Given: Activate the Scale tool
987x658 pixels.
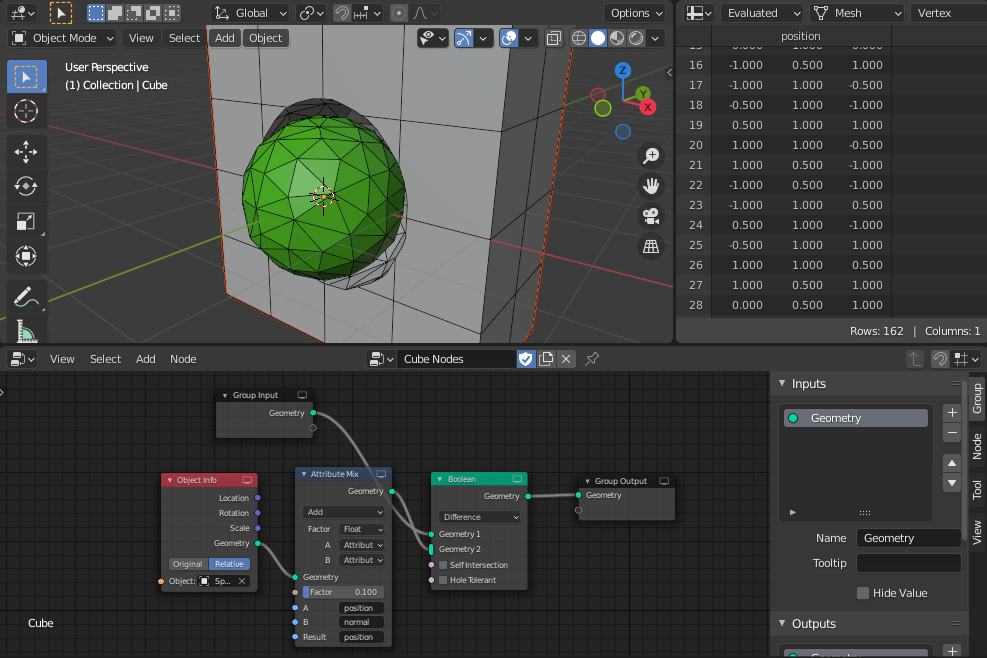Looking at the screenshot, I should click(x=26, y=221).
